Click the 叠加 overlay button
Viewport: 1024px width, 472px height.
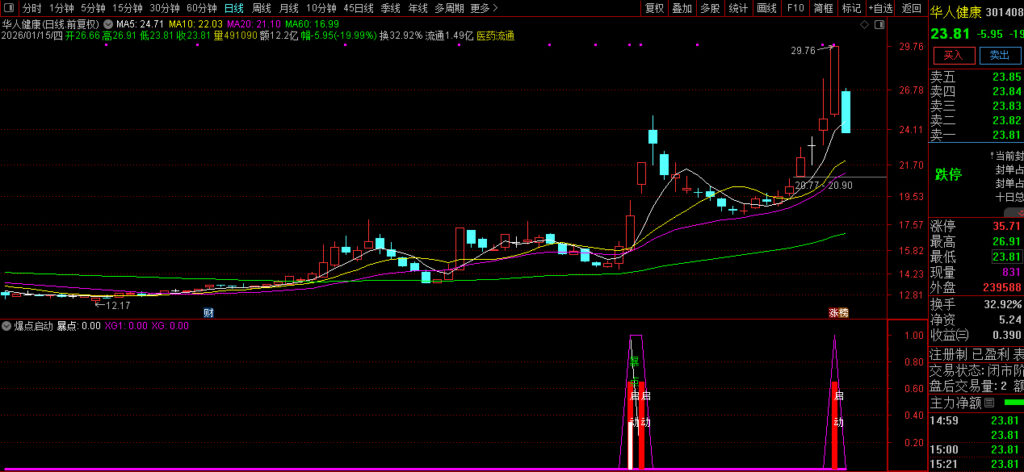tap(682, 8)
